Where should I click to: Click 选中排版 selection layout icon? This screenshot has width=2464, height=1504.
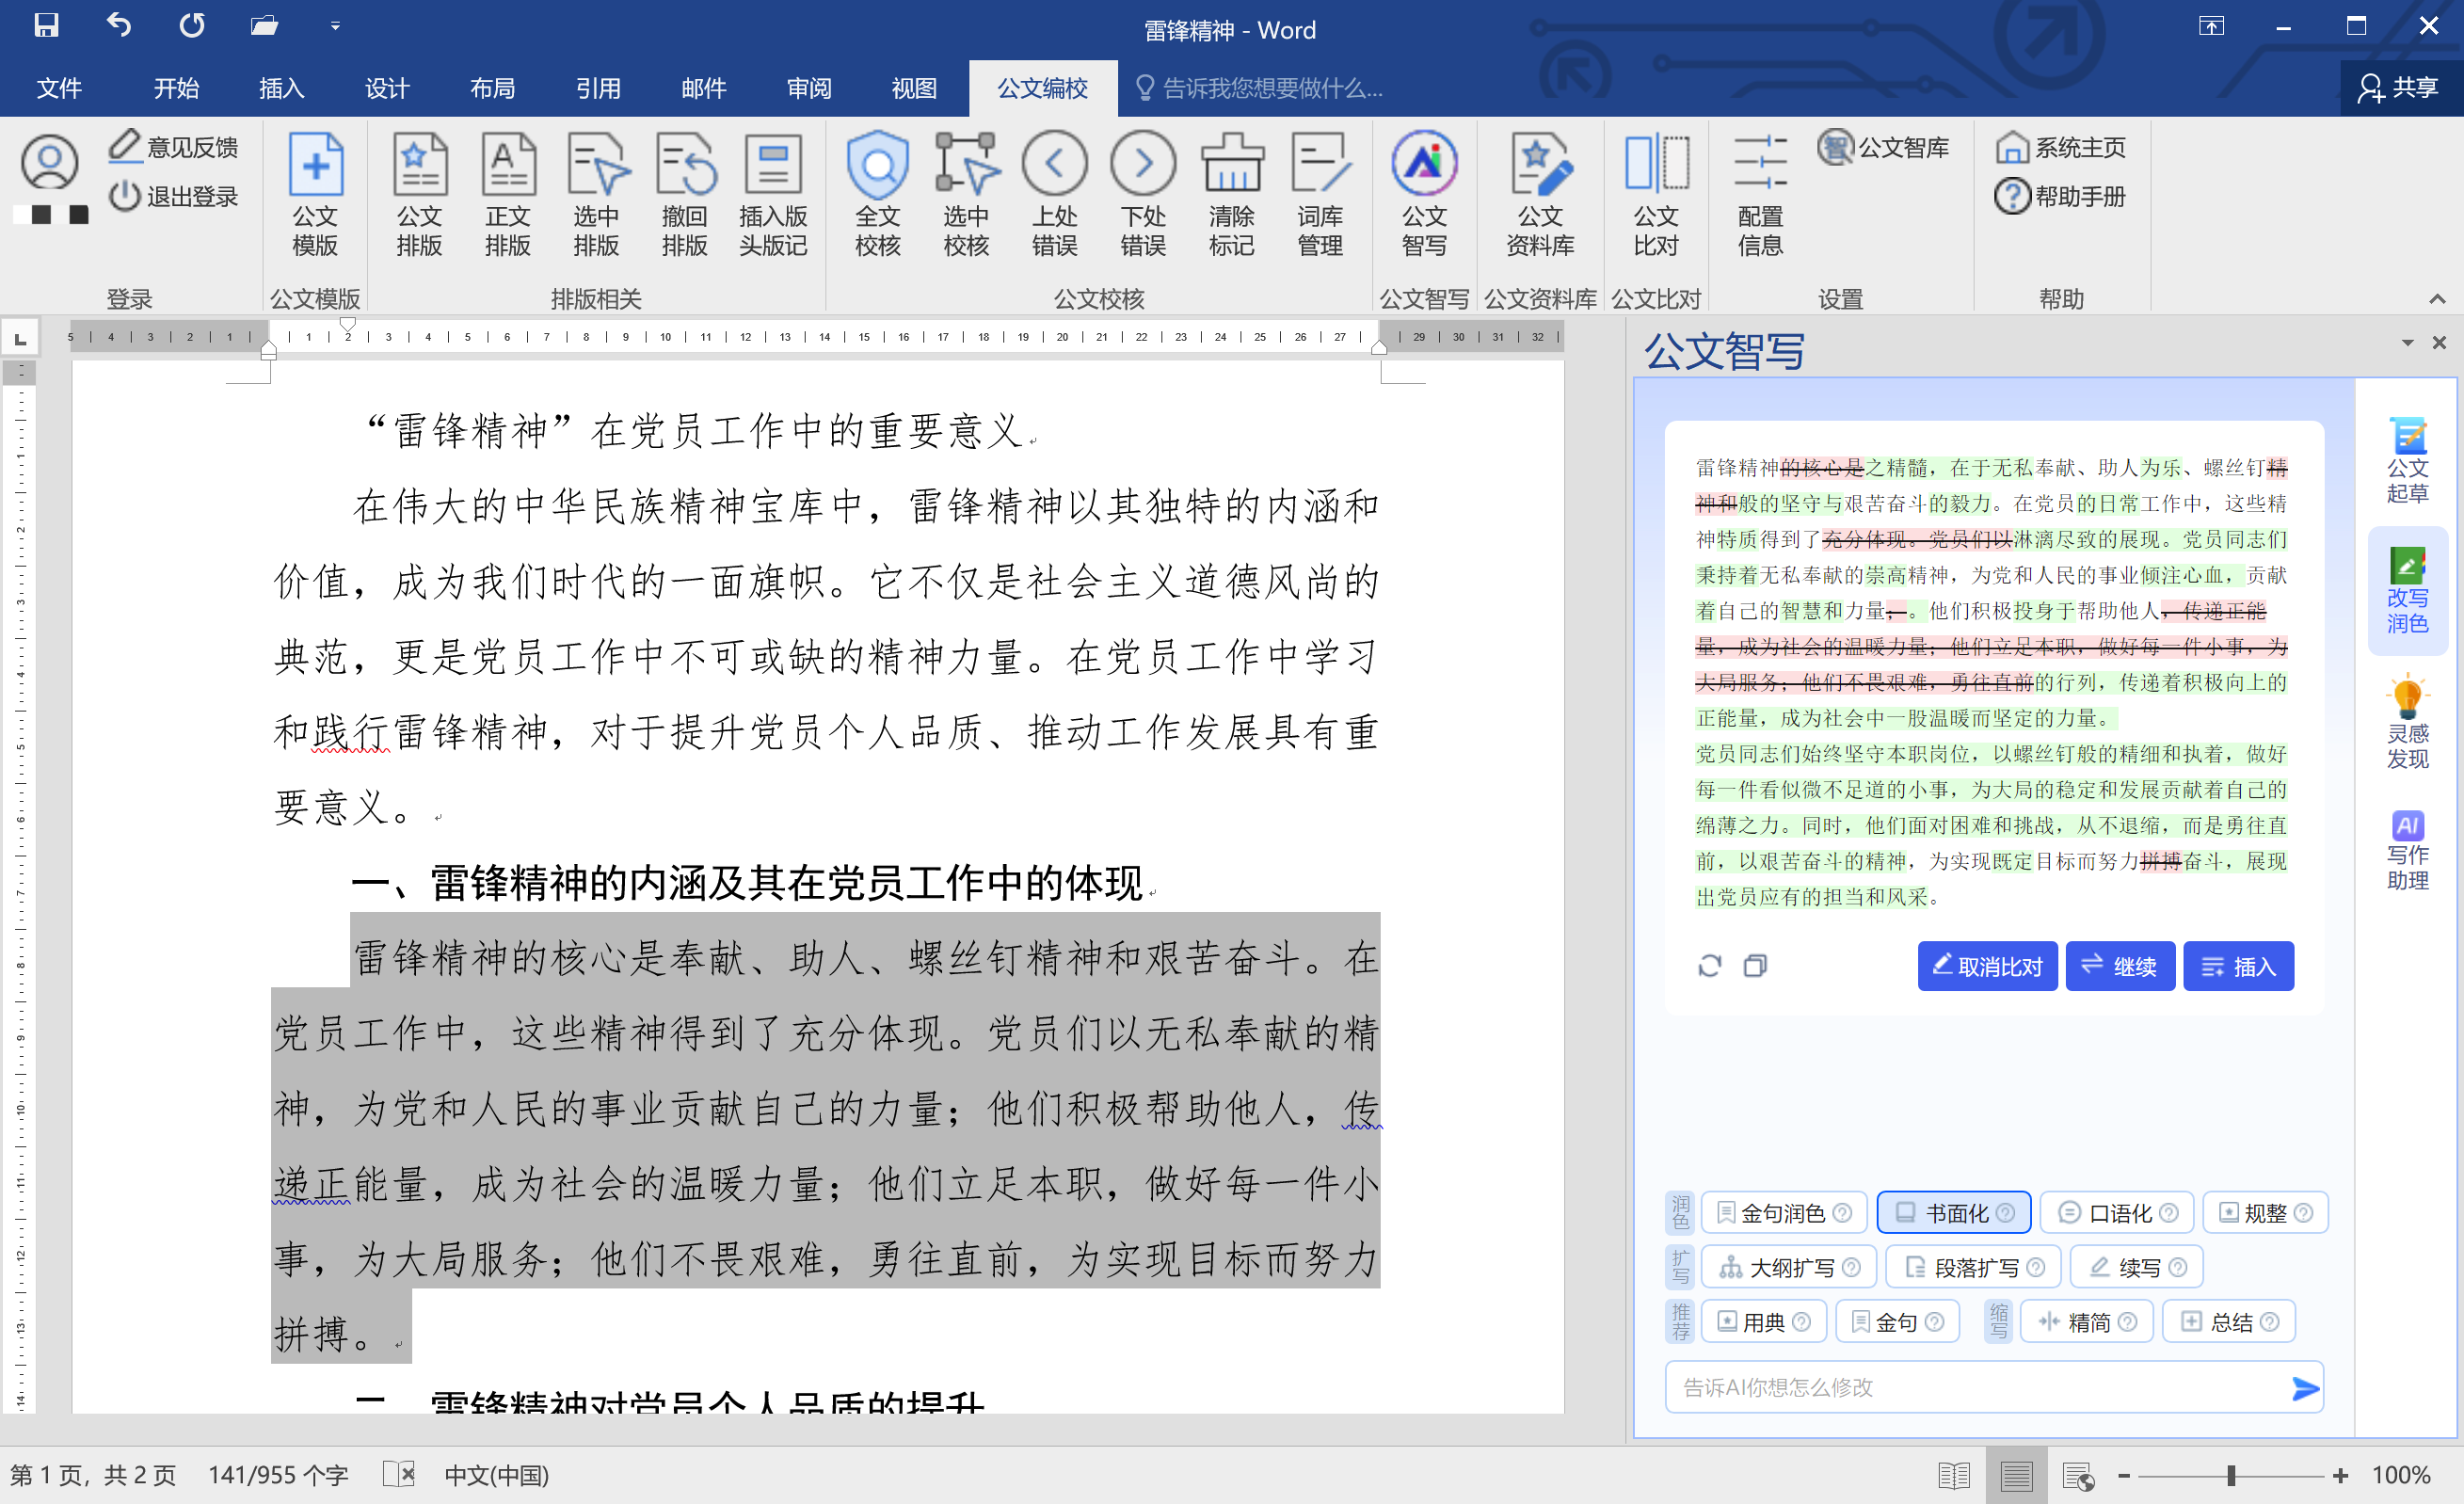tap(596, 195)
